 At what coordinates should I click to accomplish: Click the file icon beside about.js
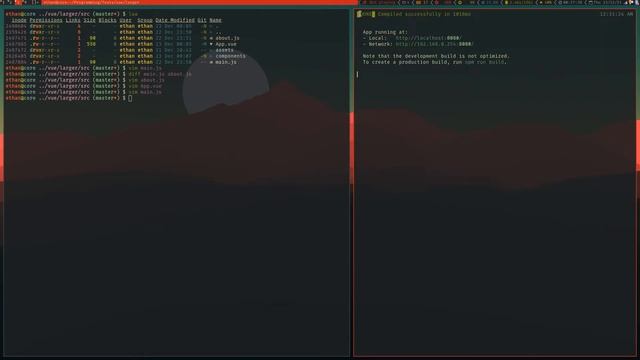coord(211,38)
